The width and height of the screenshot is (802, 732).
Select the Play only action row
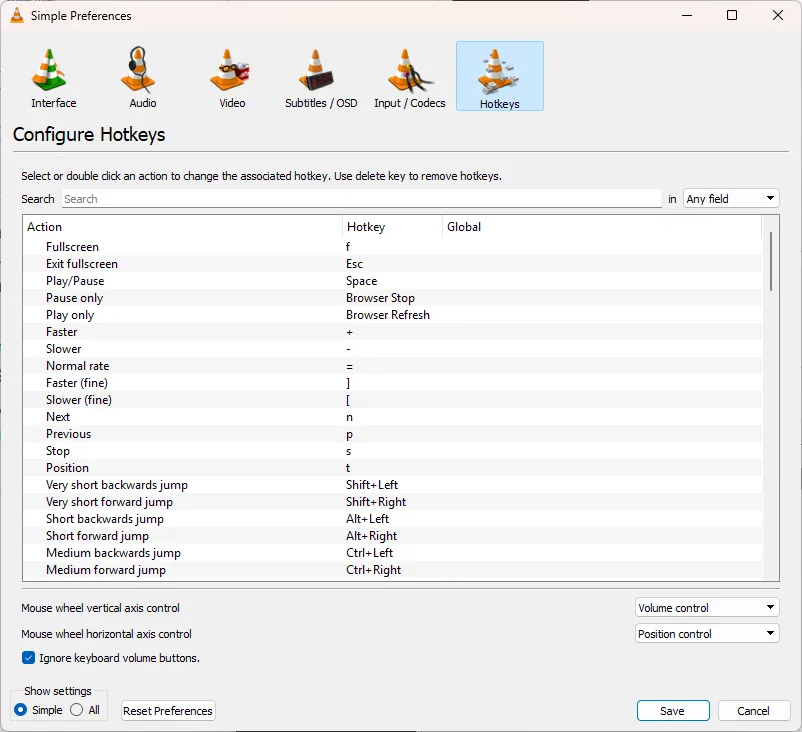point(392,315)
